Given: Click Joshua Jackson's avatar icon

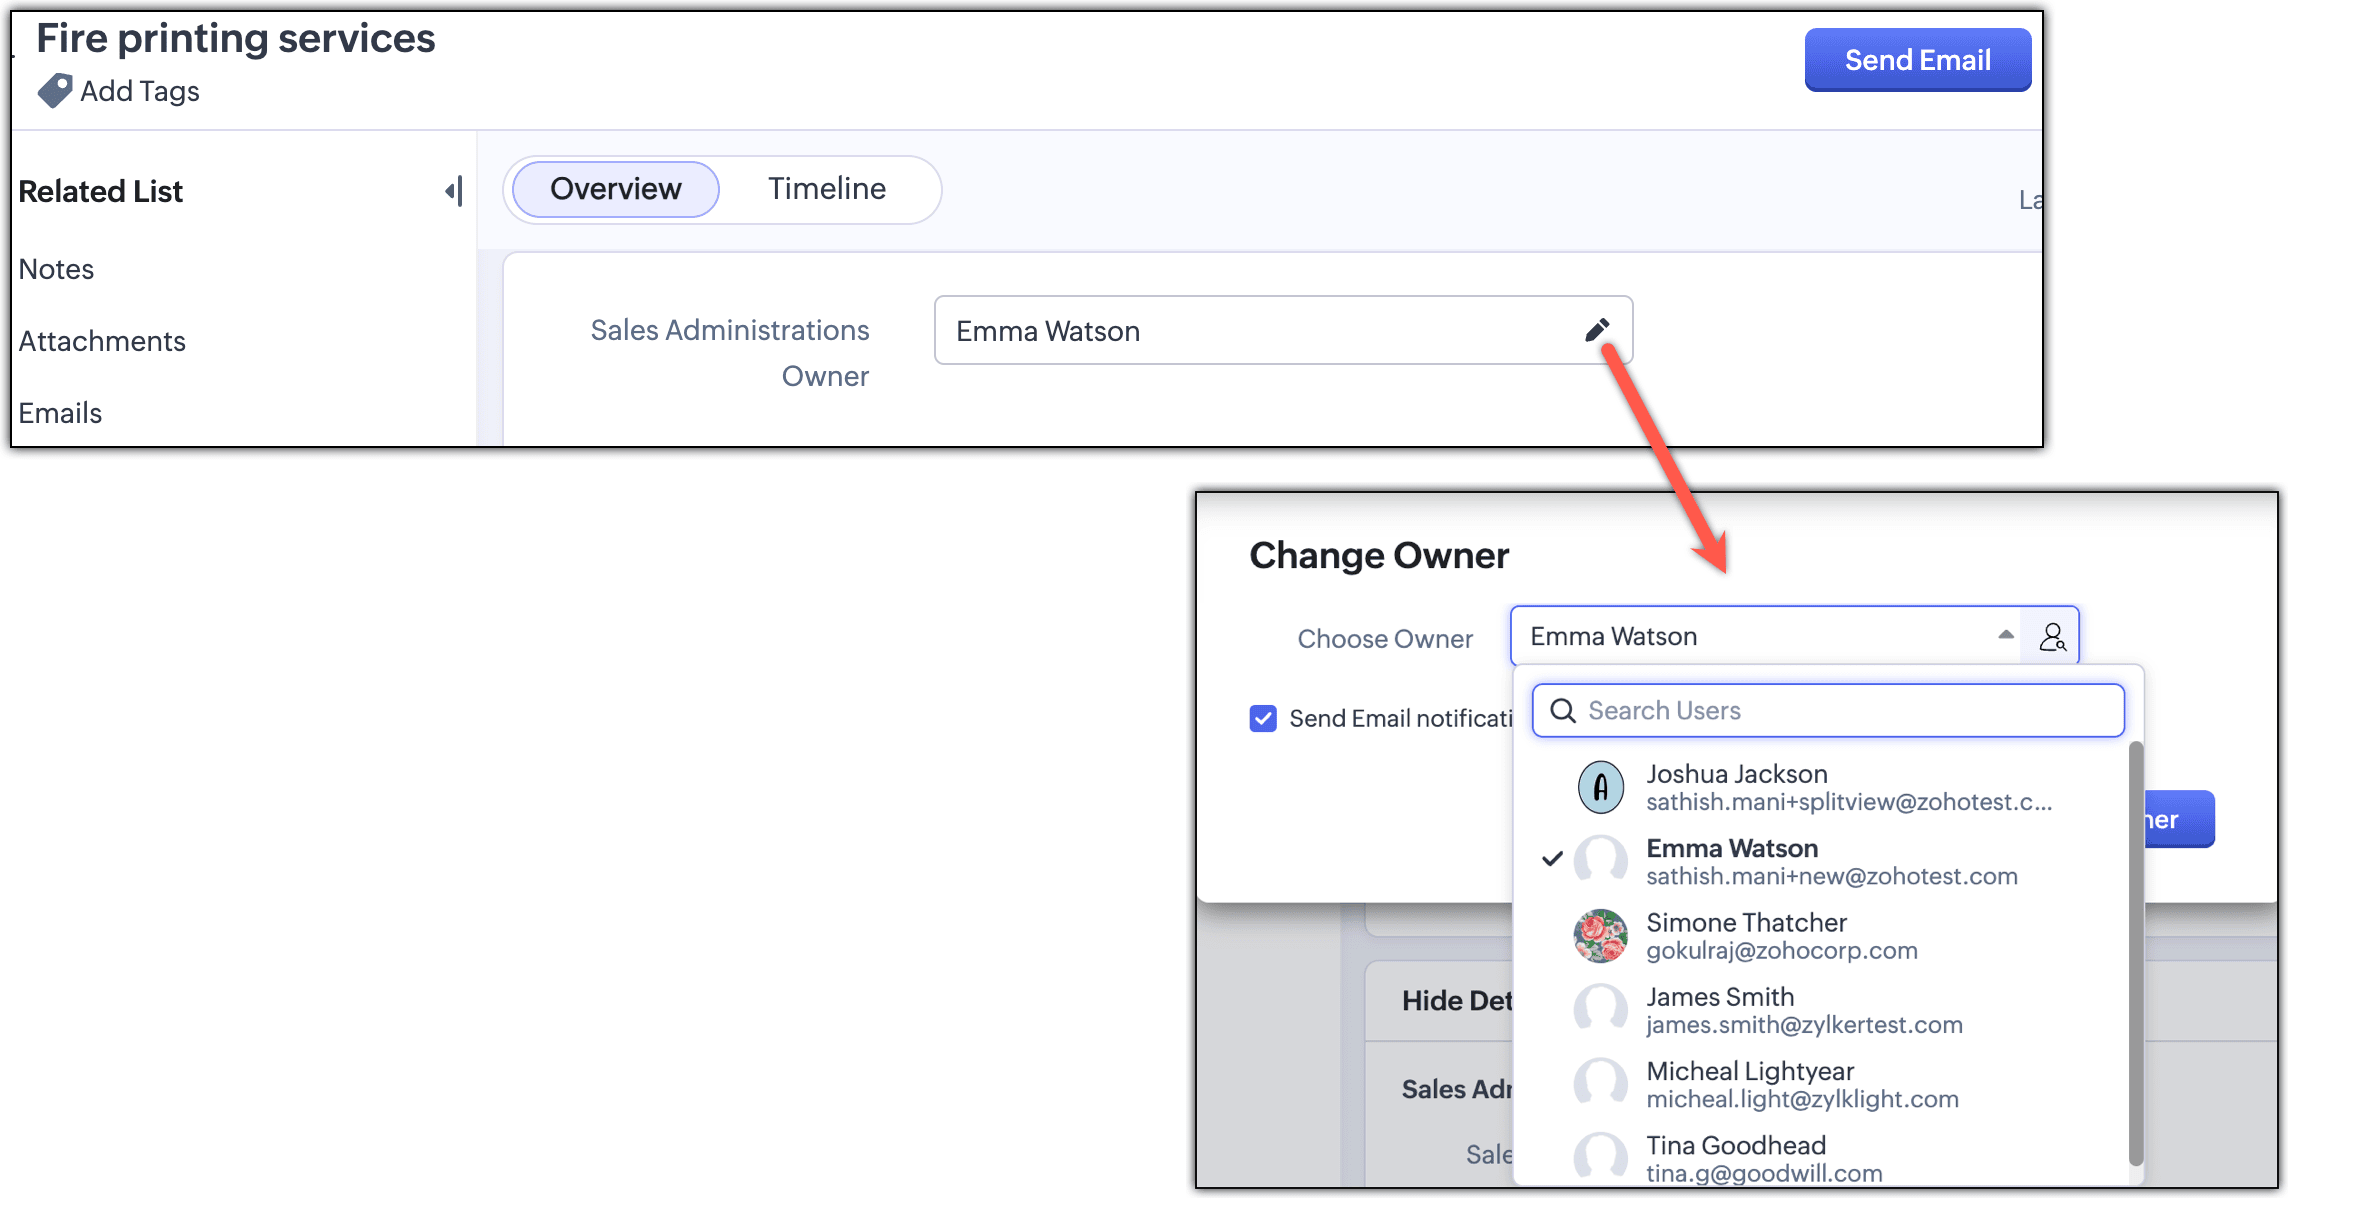Looking at the screenshot, I should pos(1600,788).
